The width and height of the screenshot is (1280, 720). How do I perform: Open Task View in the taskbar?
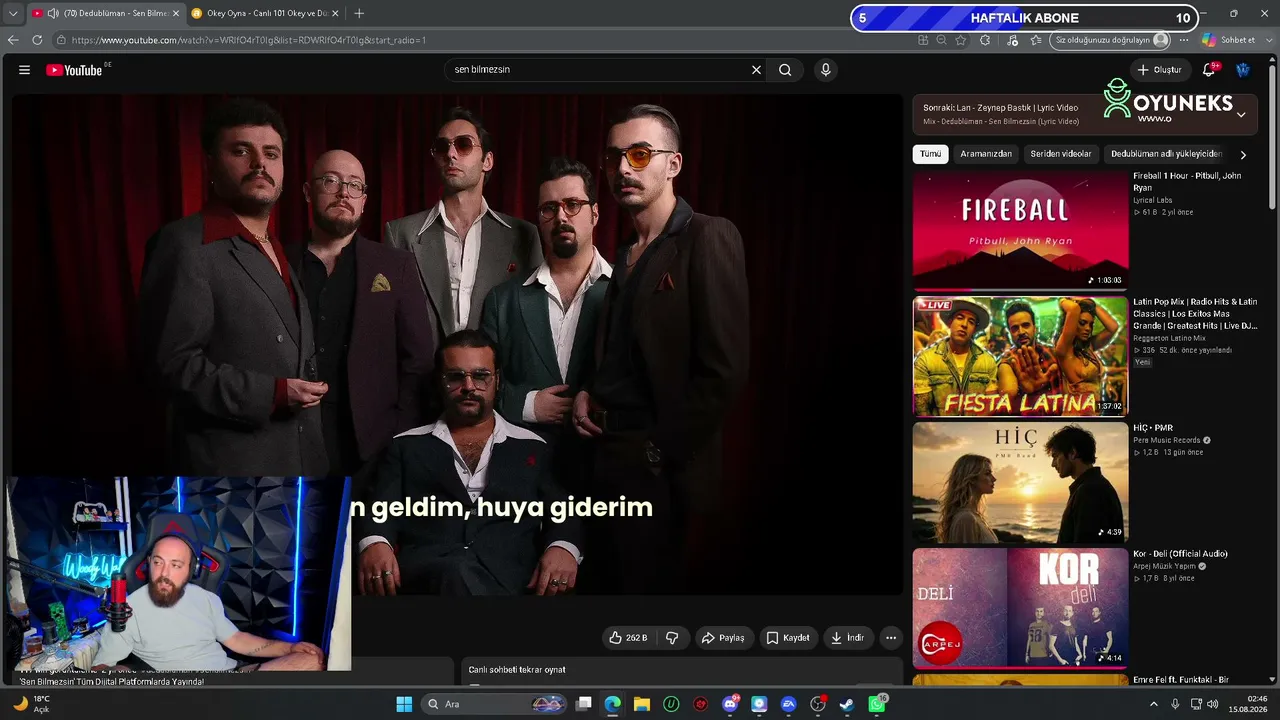coord(584,704)
